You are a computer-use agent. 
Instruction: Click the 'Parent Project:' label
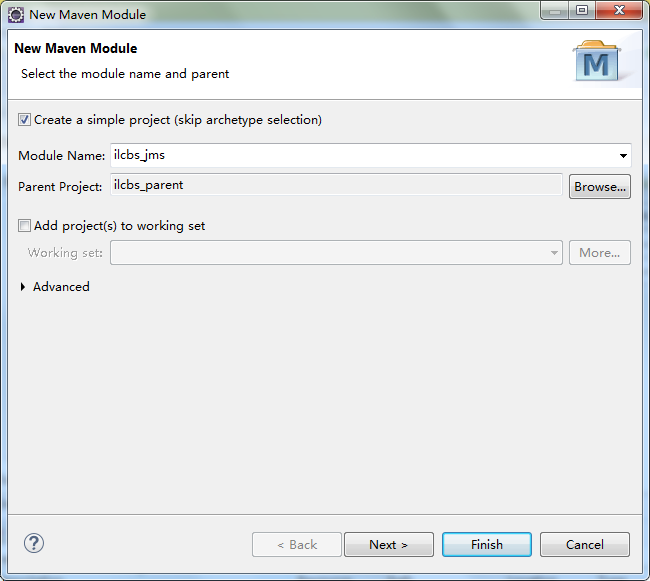tap(60, 186)
